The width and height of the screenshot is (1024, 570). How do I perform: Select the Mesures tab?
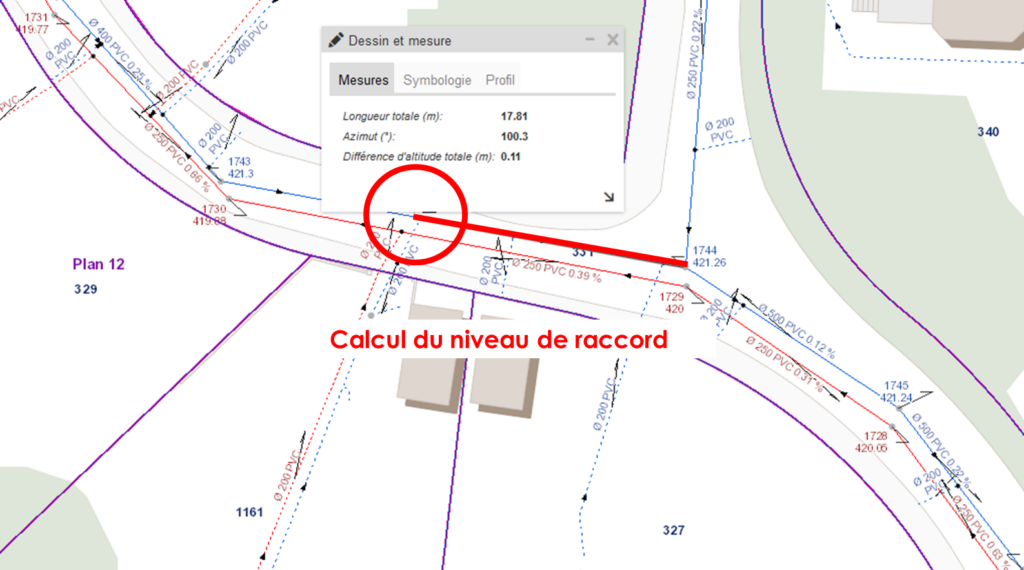(x=363, y=80)
